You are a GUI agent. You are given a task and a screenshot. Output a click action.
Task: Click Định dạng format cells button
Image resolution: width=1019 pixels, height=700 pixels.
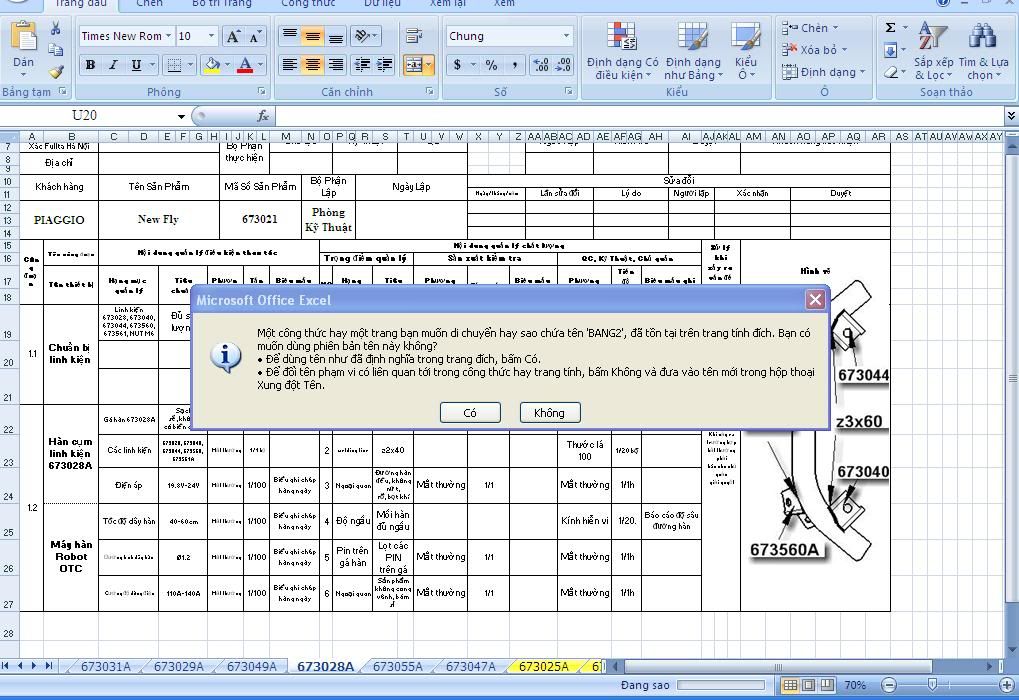[823, 71]
